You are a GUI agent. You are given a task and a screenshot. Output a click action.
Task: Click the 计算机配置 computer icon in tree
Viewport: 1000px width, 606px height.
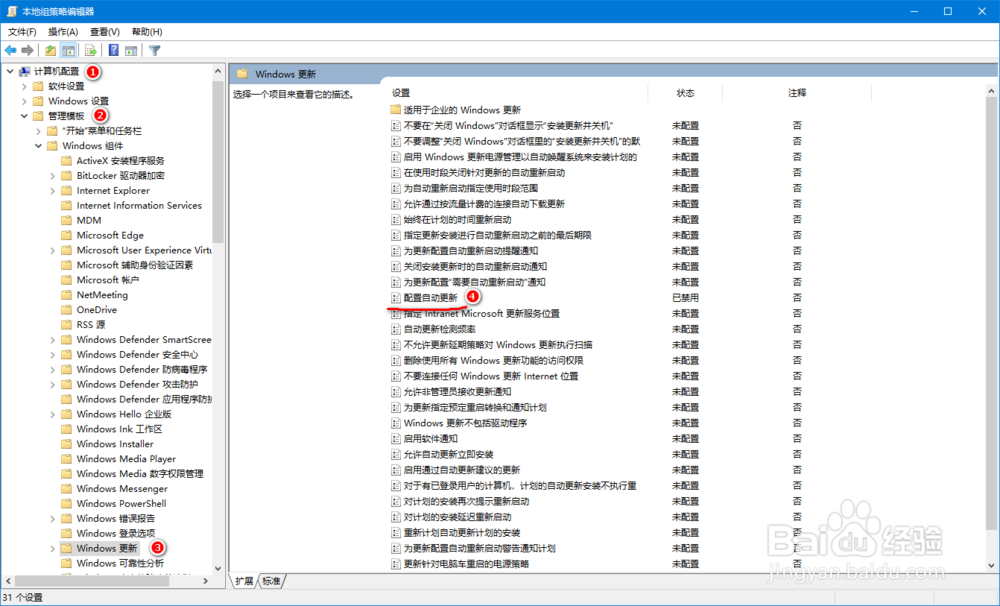point(25,71)
